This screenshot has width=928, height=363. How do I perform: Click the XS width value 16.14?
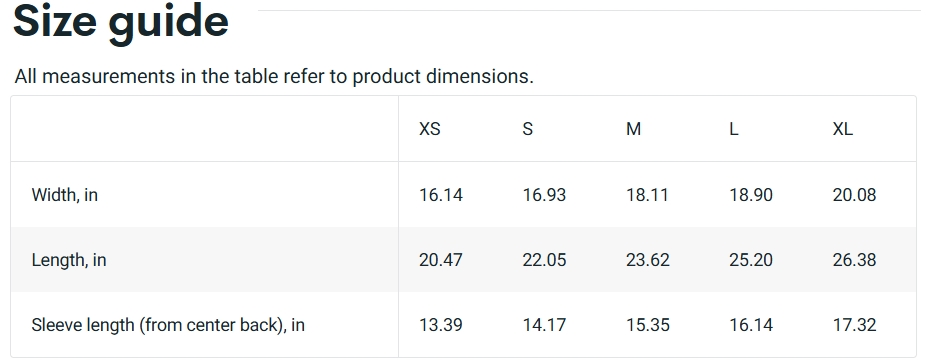pyautogui.click(x=441, y=195)
